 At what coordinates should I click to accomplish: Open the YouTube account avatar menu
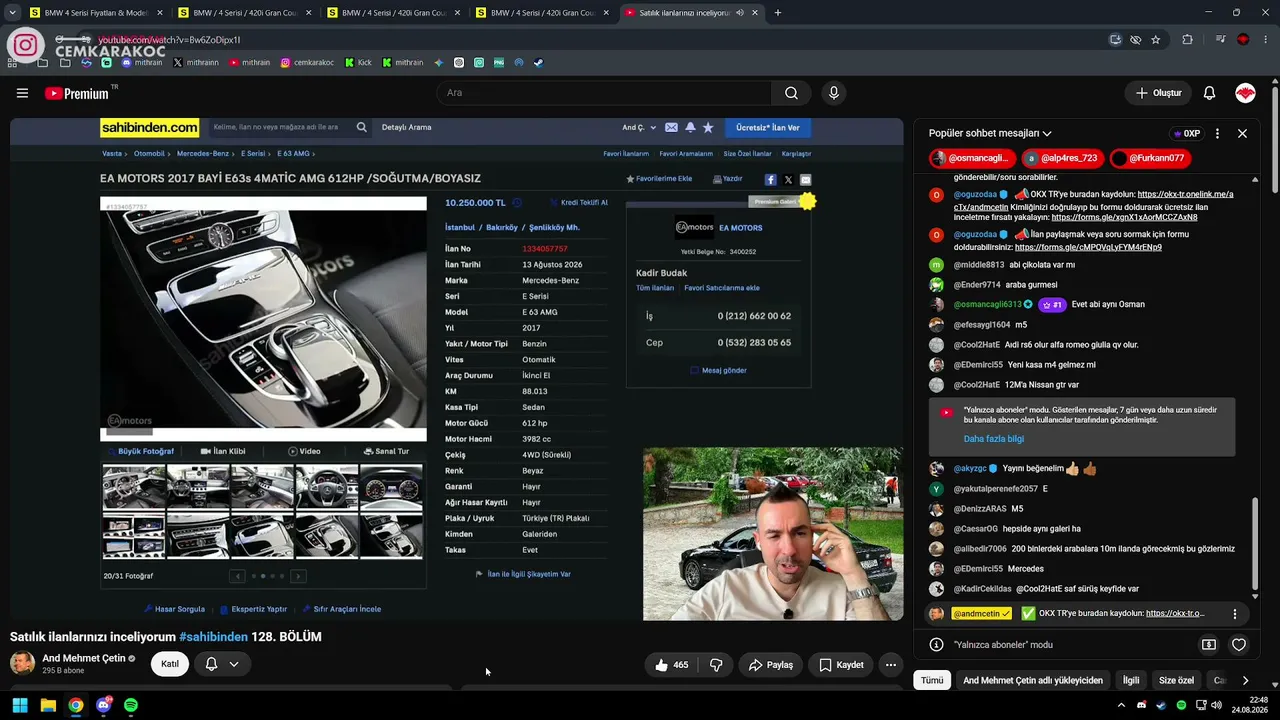1245,93
